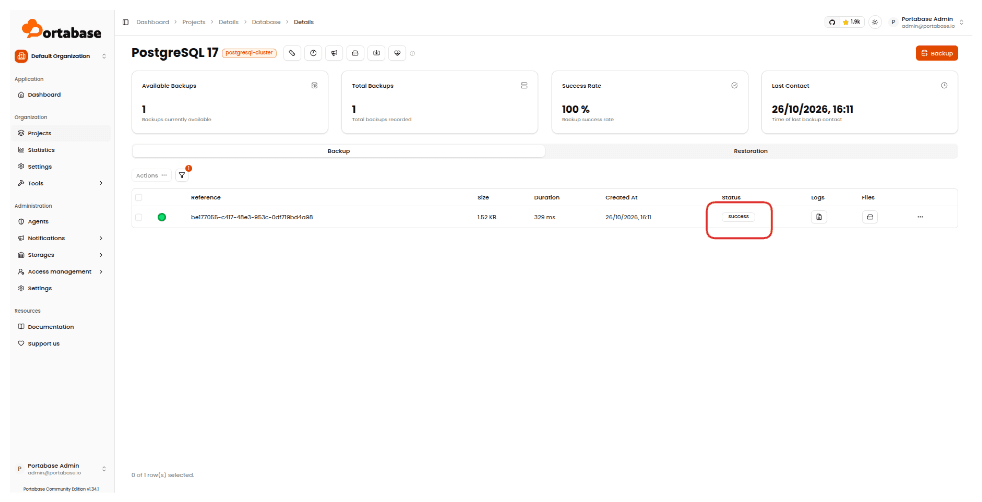Click the storage drive icon in toolbar
Image resolution: width=982 pixels, height=502 pixels.
click(x=355, y=53)
